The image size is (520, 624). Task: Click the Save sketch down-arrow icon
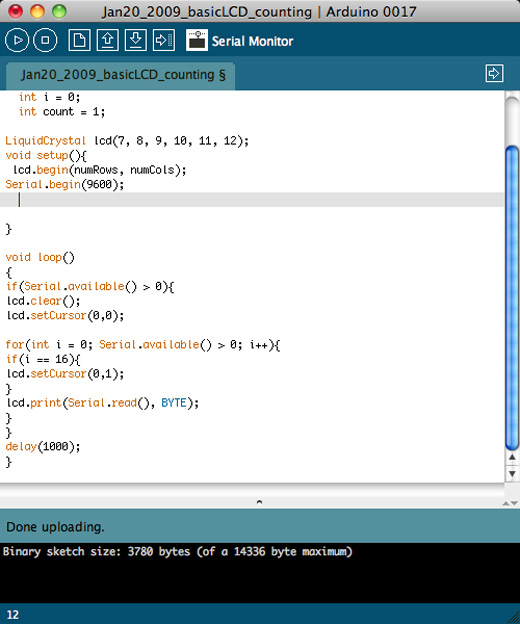point(136,40)
